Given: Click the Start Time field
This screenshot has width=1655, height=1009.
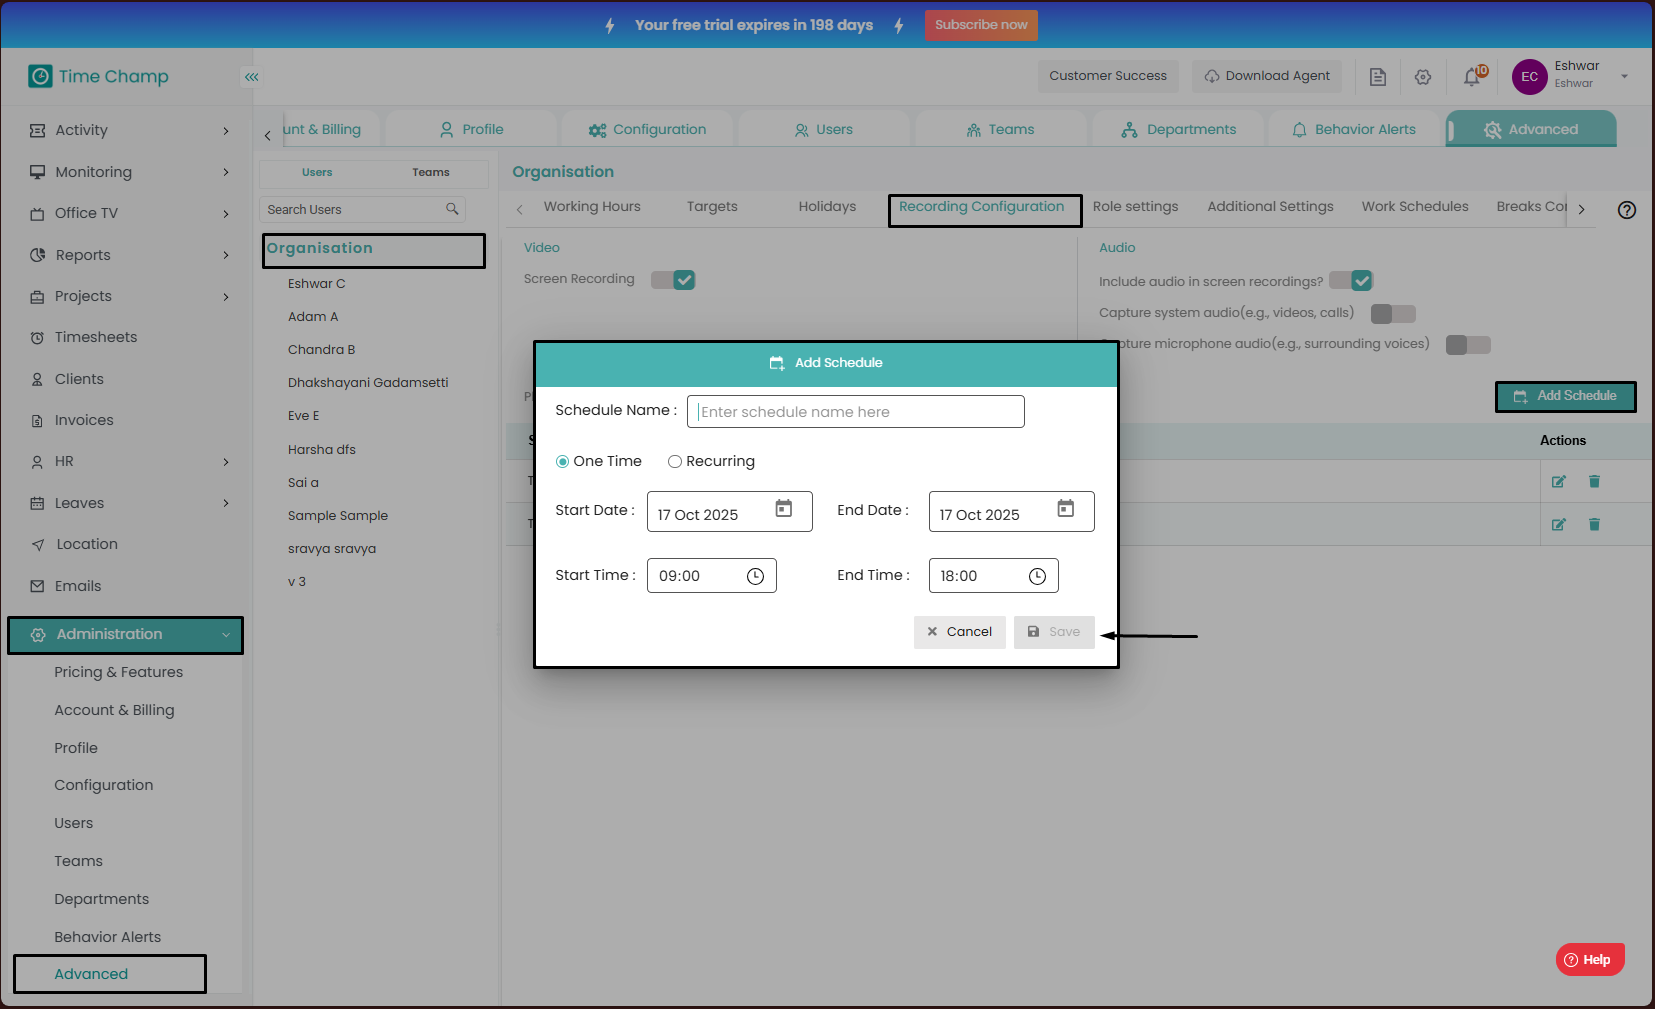Looking at the screenshot, I should point(712,576).
